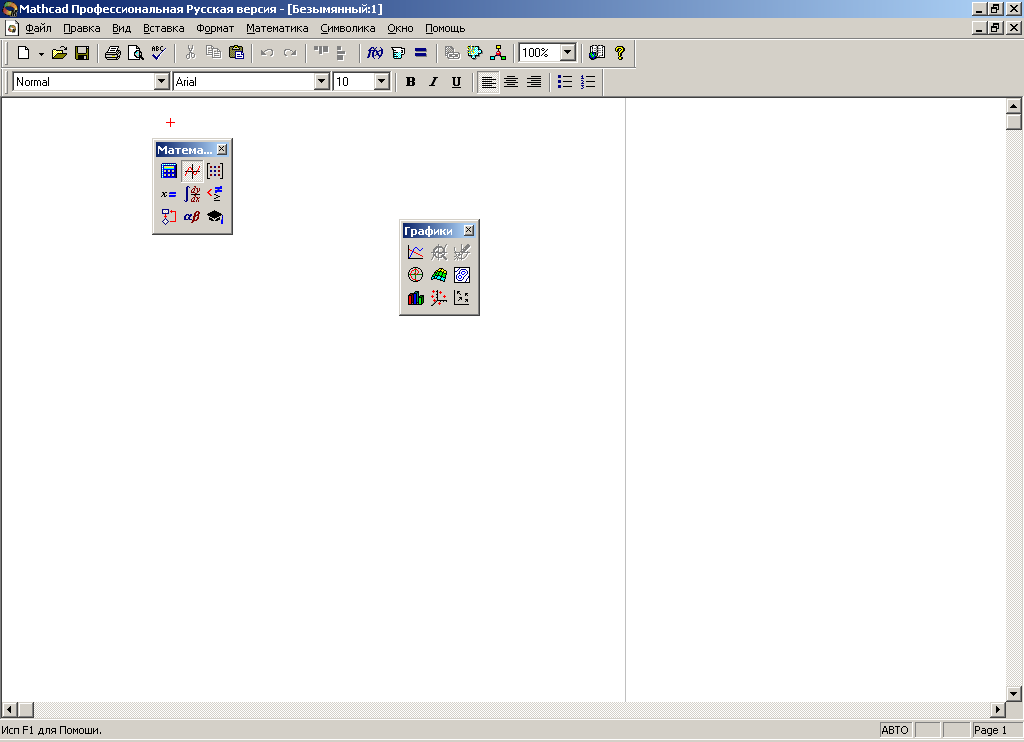Insert hyperlink icon in toolbar
Screen dimensions: 1024x742
pyautogui.click(x=452, y=53)
